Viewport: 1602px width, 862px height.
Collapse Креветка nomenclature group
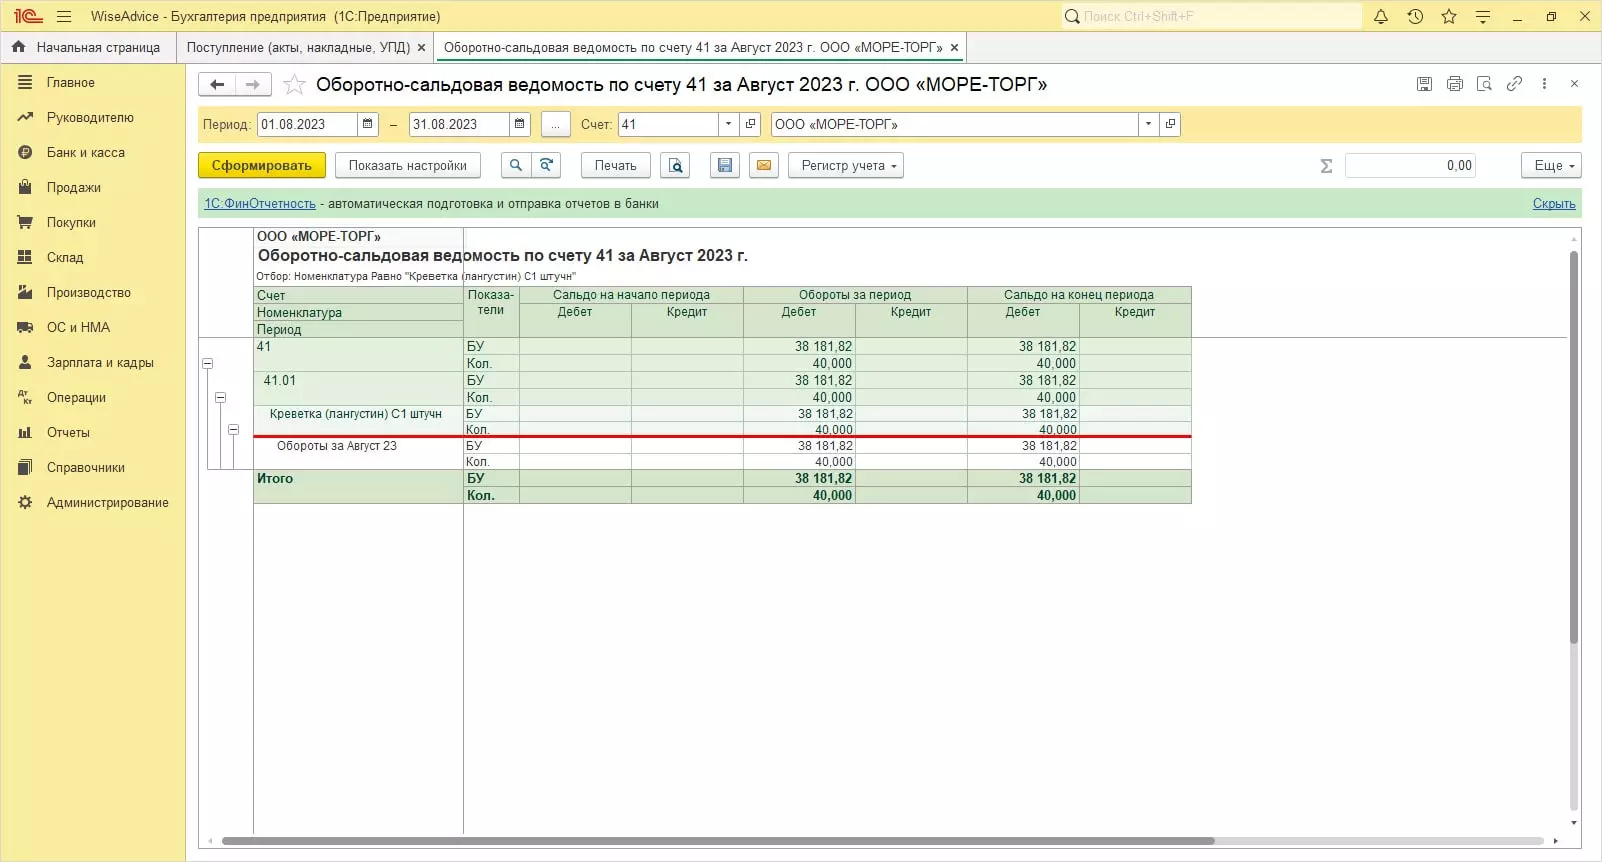pos(233,430)
